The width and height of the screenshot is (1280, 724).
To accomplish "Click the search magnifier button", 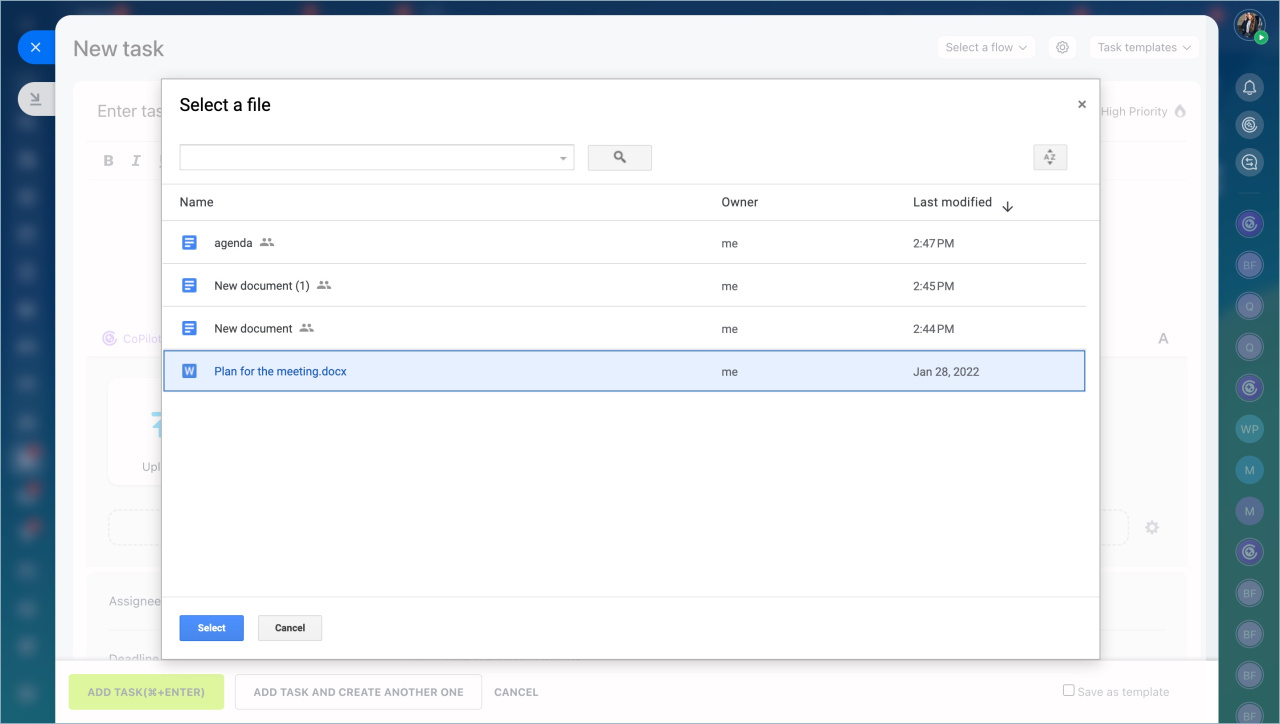I will [x=619, y=158].
